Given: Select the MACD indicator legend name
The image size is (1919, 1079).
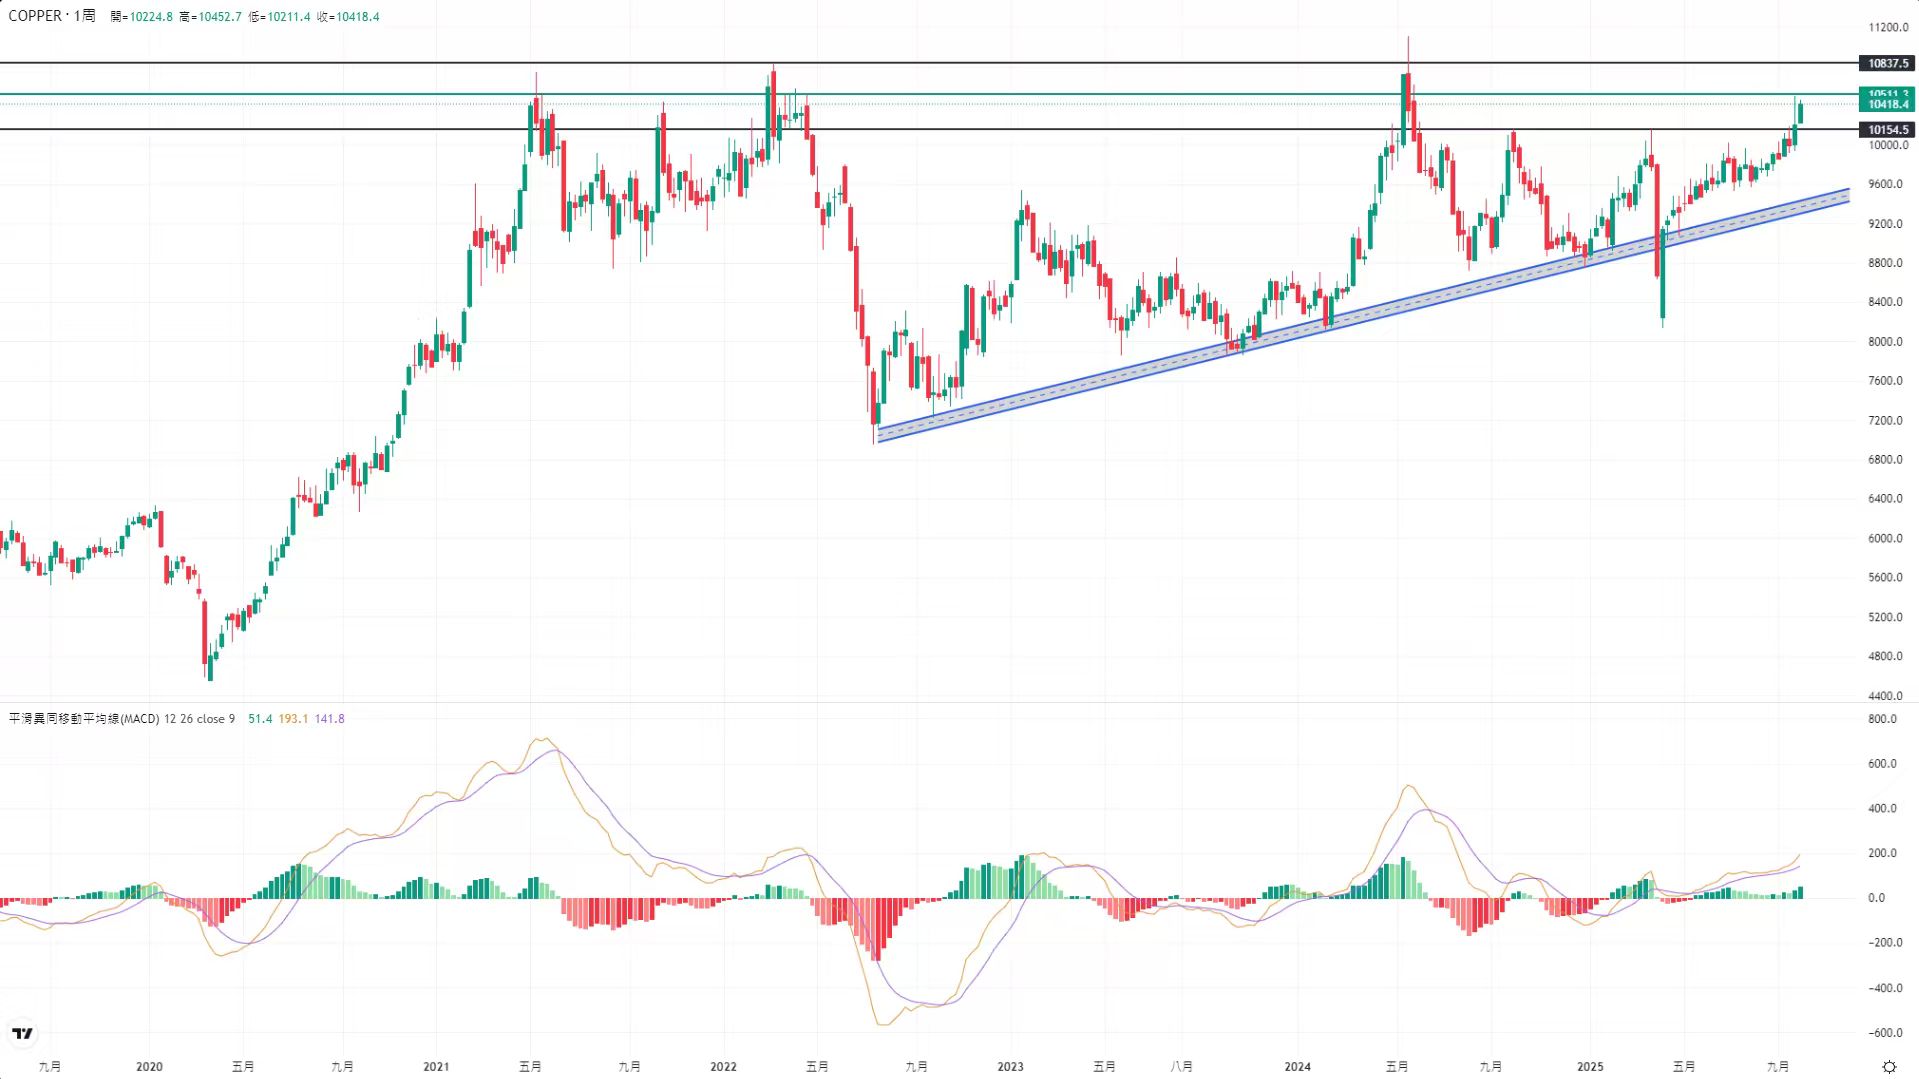Looking at the screenshot, I should [x=84, y=719].
